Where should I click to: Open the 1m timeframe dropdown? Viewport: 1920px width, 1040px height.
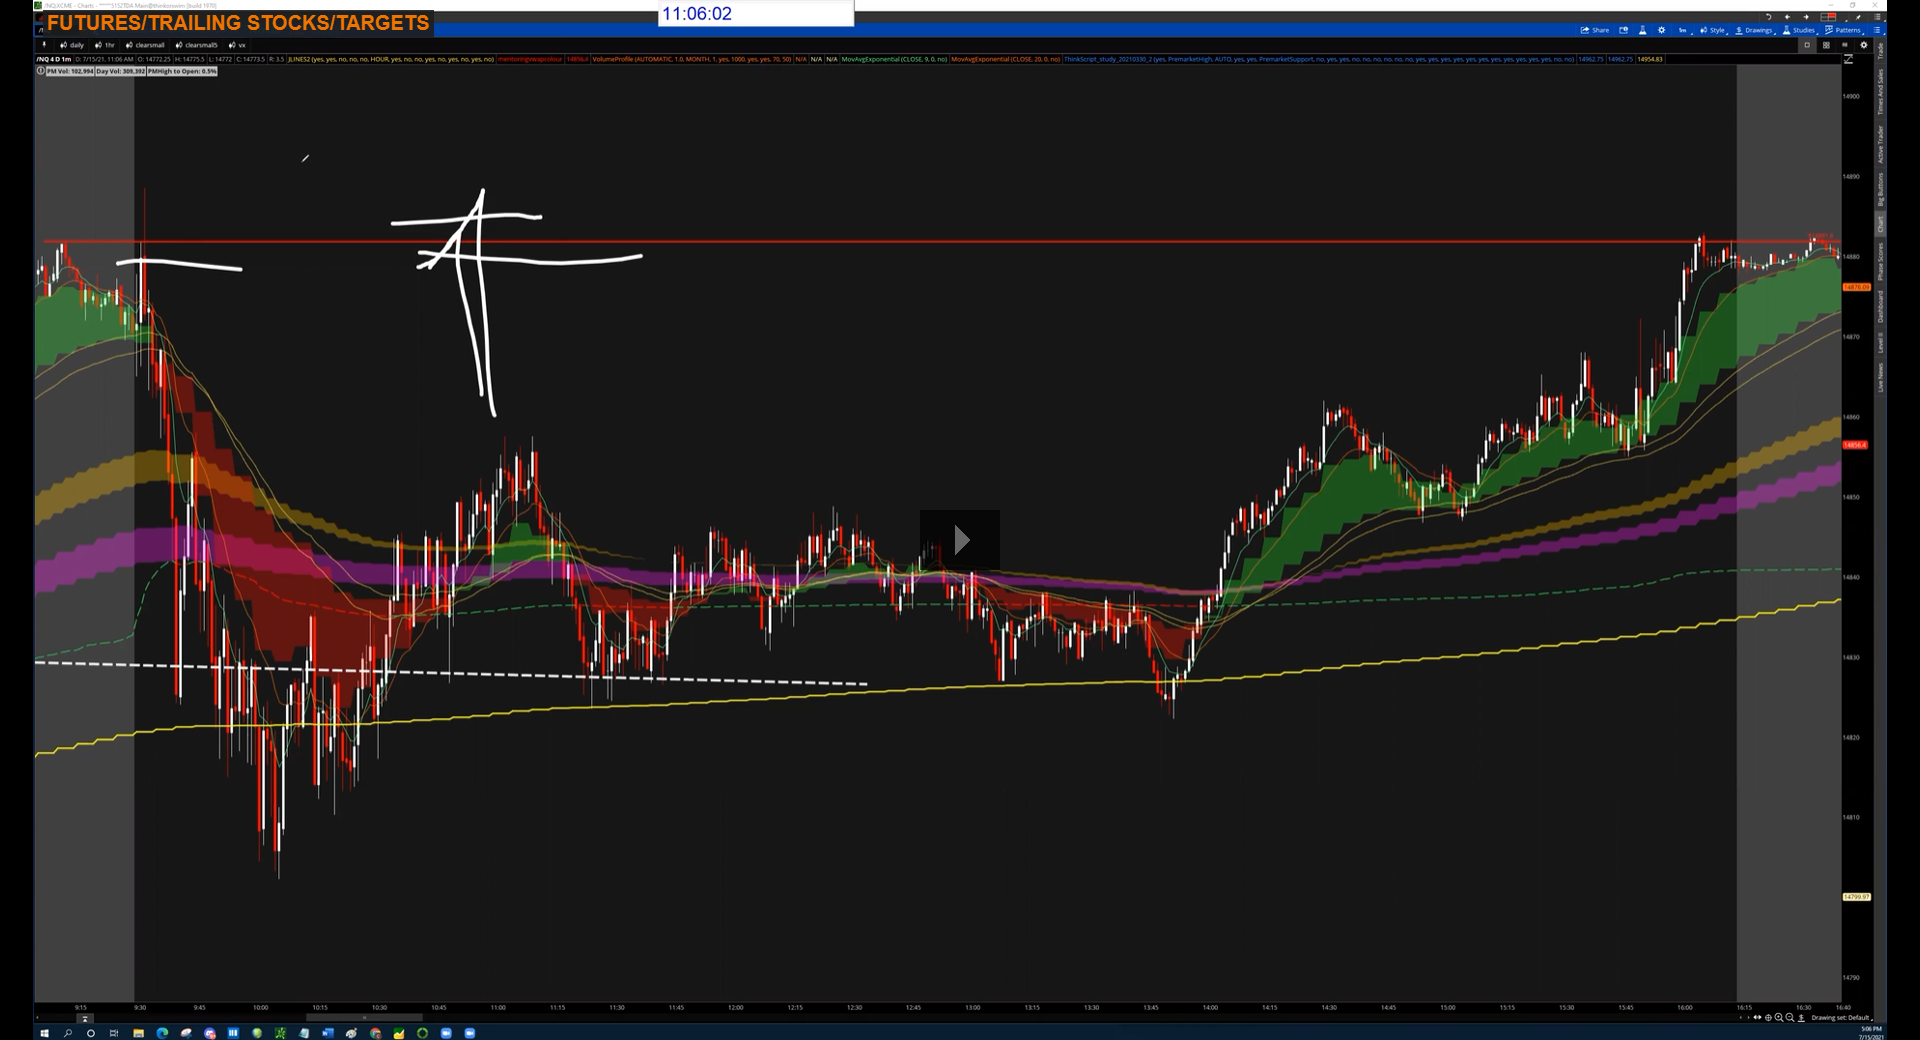[1684, 30]
